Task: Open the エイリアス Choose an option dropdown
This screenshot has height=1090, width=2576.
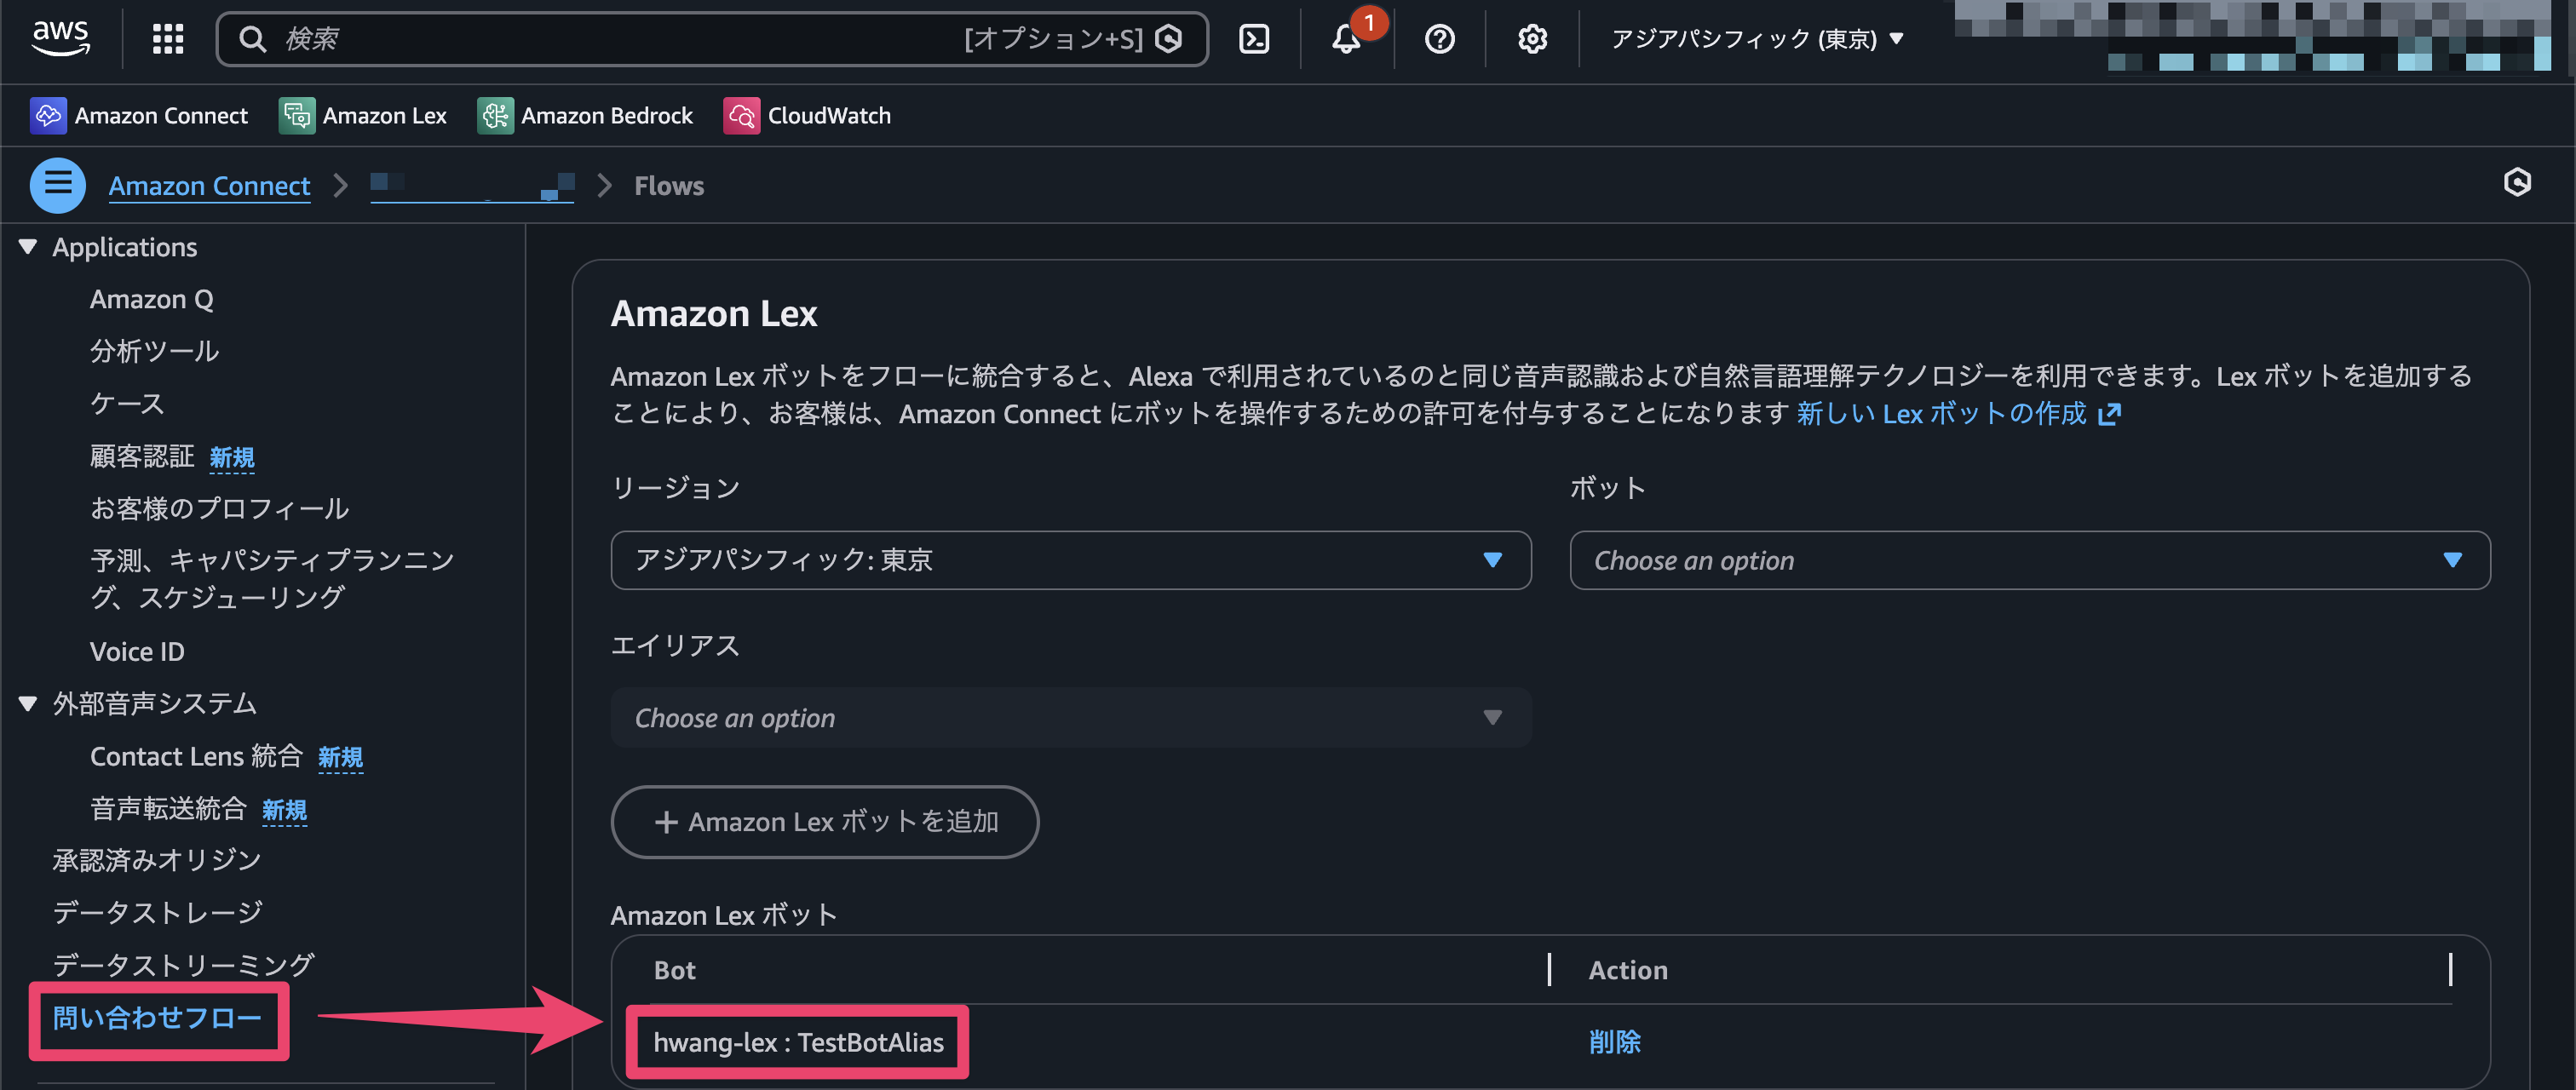Action: click(x=1069, y=717)
